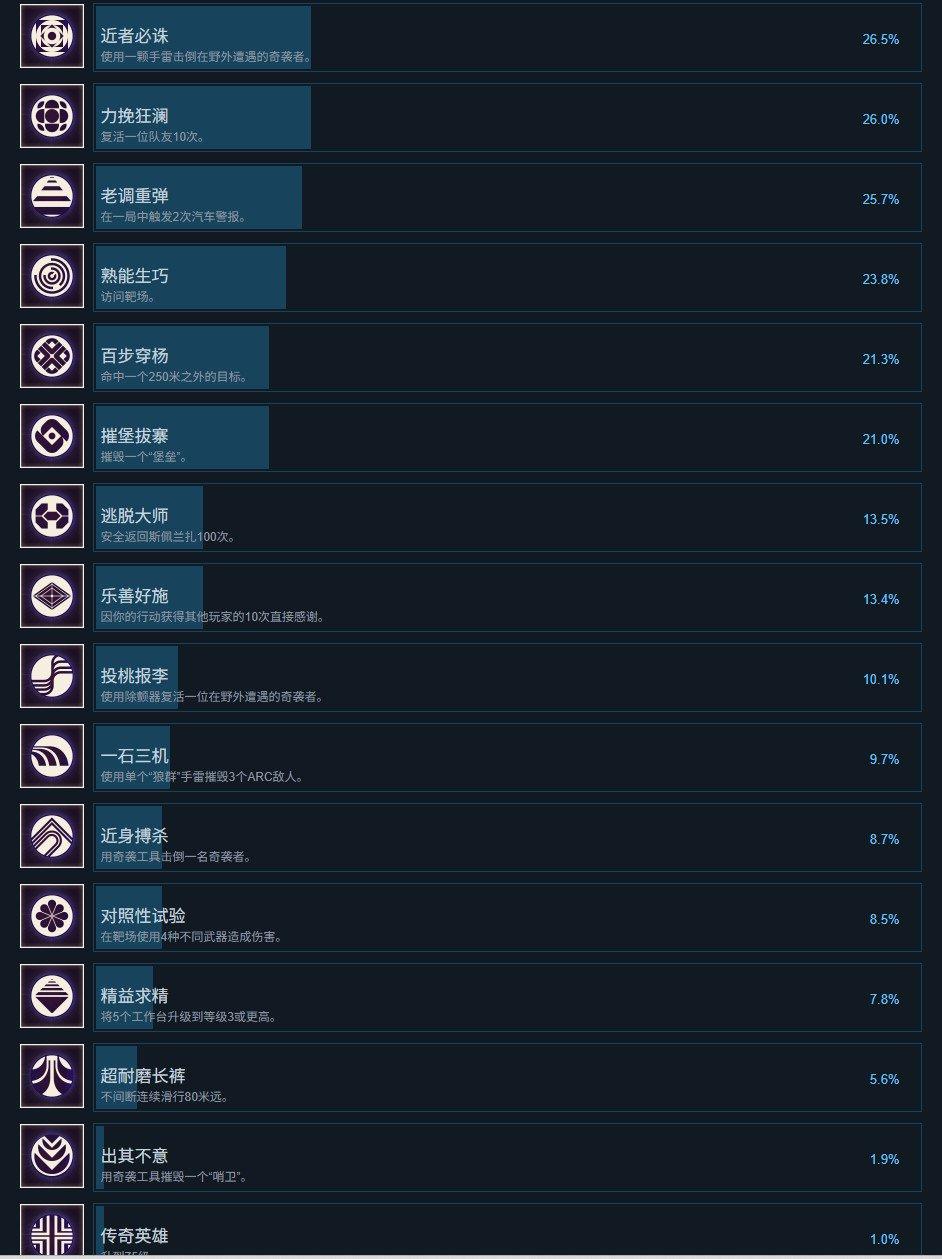Click the 一石三机 achievement icon

click(51, 757)
